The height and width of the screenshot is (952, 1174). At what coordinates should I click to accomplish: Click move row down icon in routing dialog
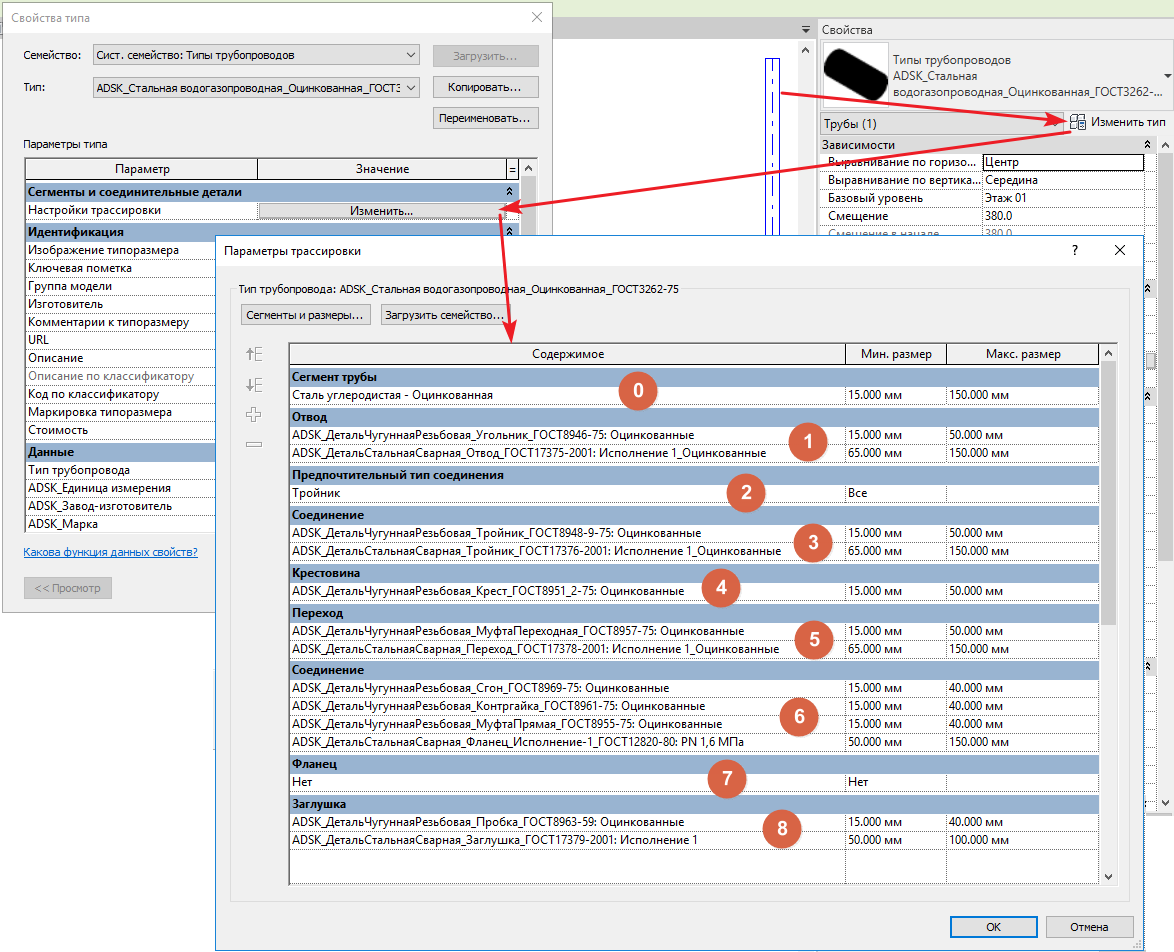pos(255,385)
